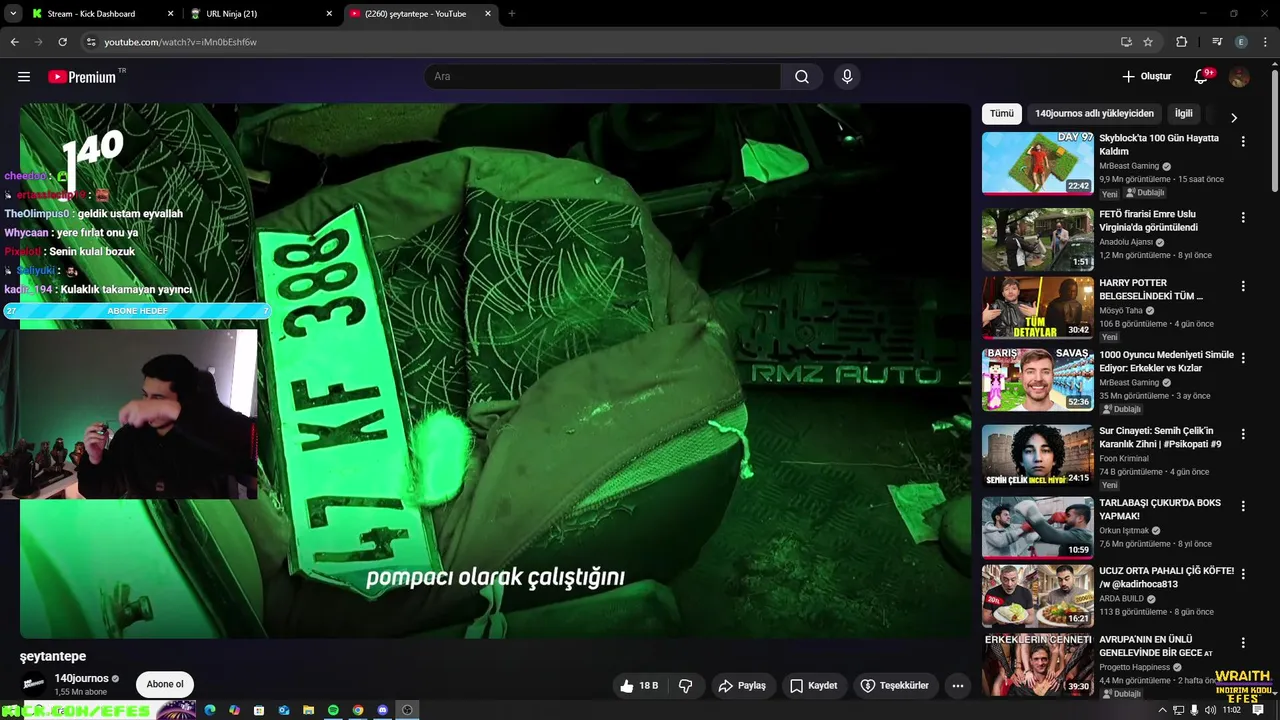Click the Kaydet save button

coord(814,685)
